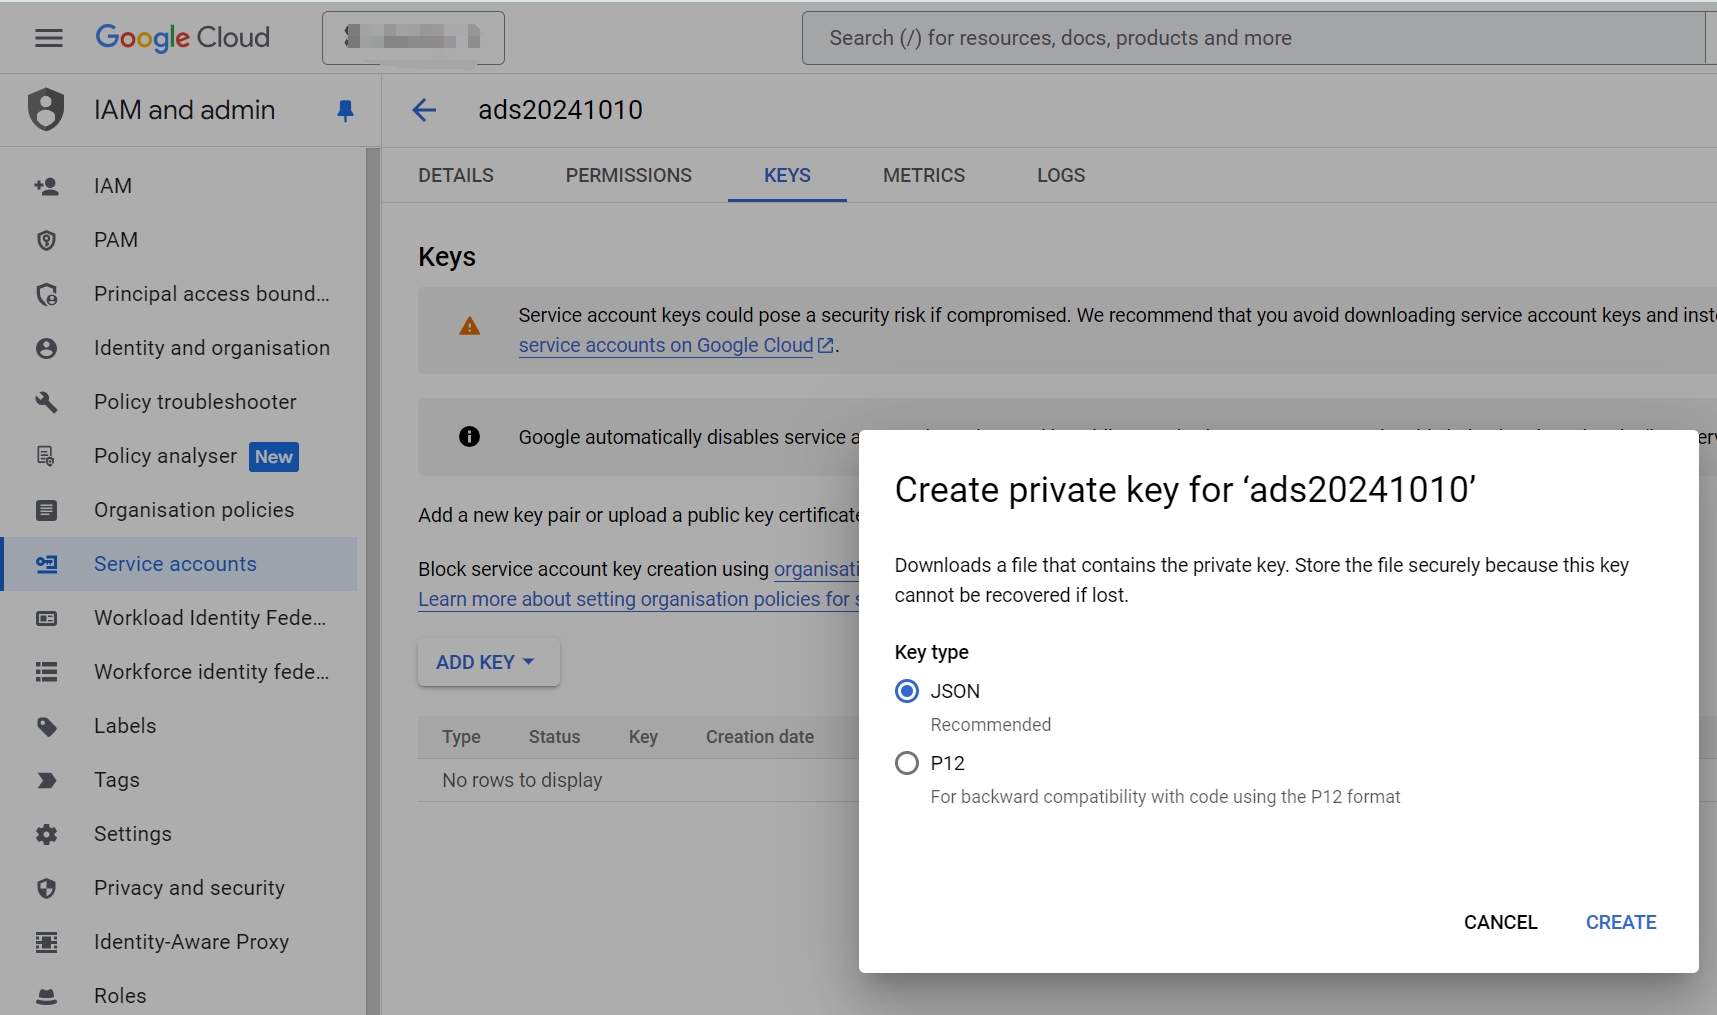Switch to the PERMISSIONS tab
1717x1015 pixels.
coord(628,175)
